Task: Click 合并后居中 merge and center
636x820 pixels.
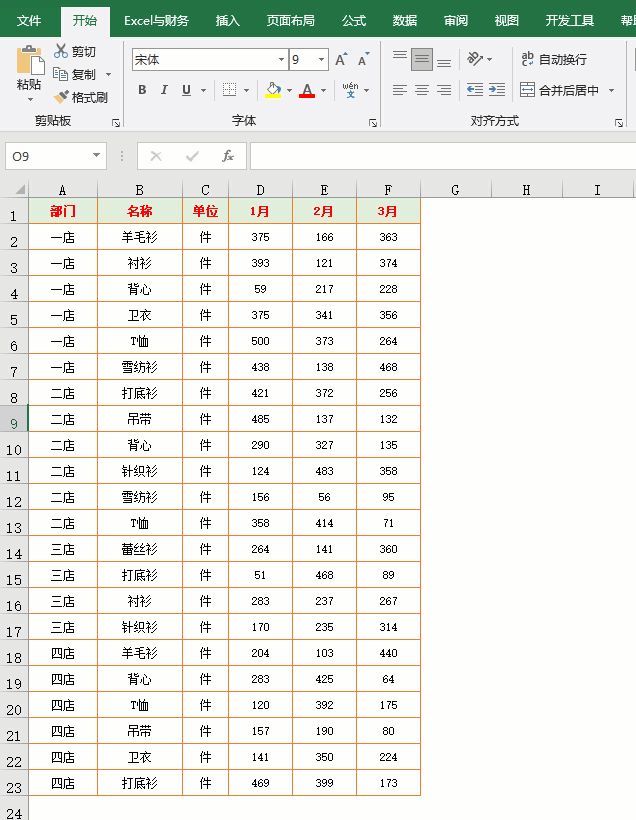Action: point(559,90)
